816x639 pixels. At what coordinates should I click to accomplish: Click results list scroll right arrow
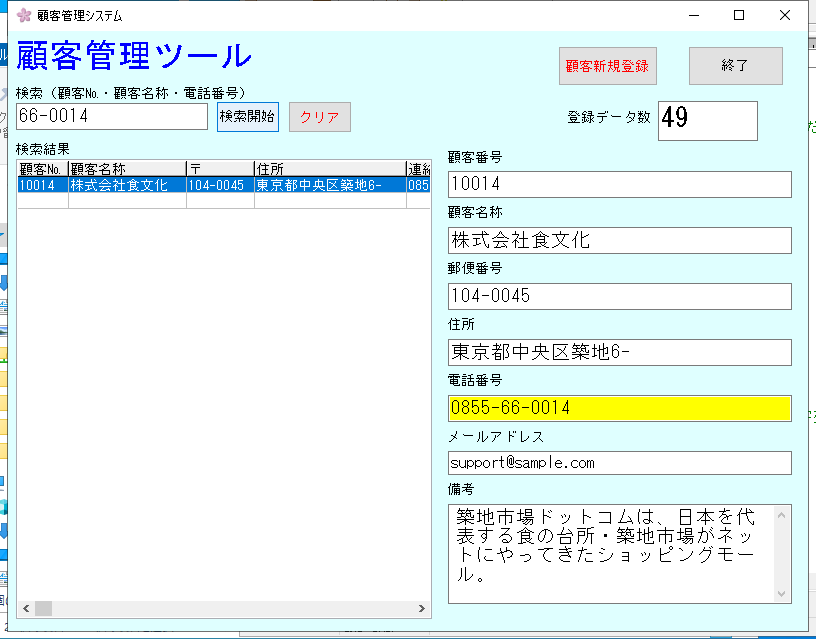point(422,608)
